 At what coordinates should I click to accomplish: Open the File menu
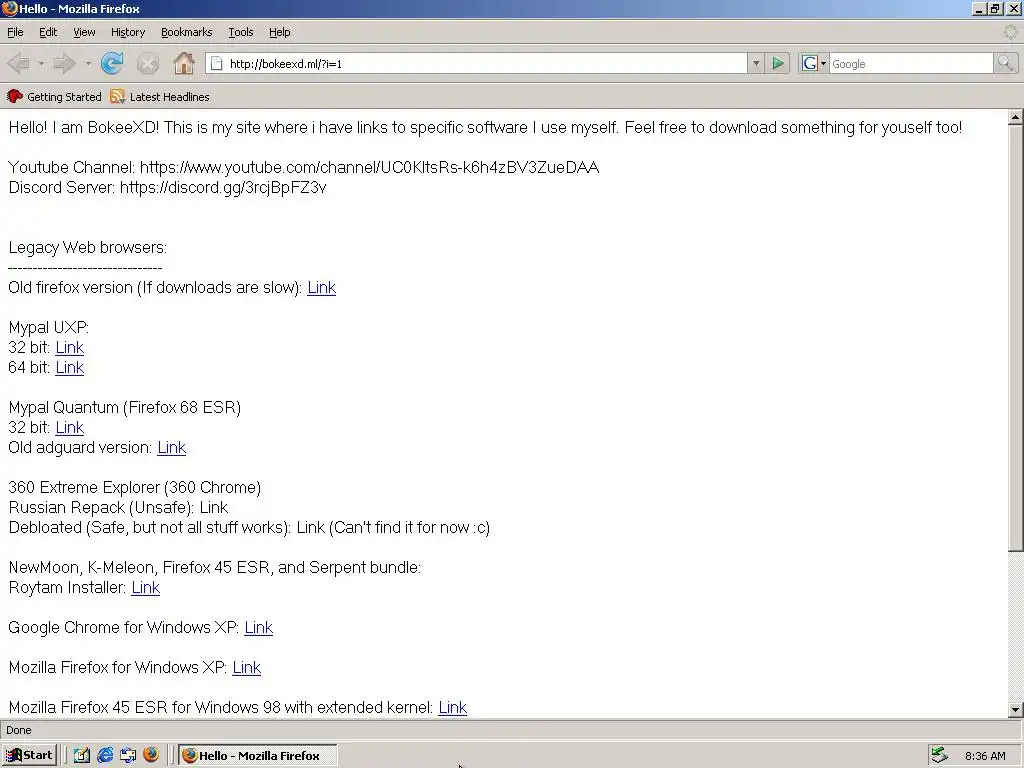[x=15, y=32]
